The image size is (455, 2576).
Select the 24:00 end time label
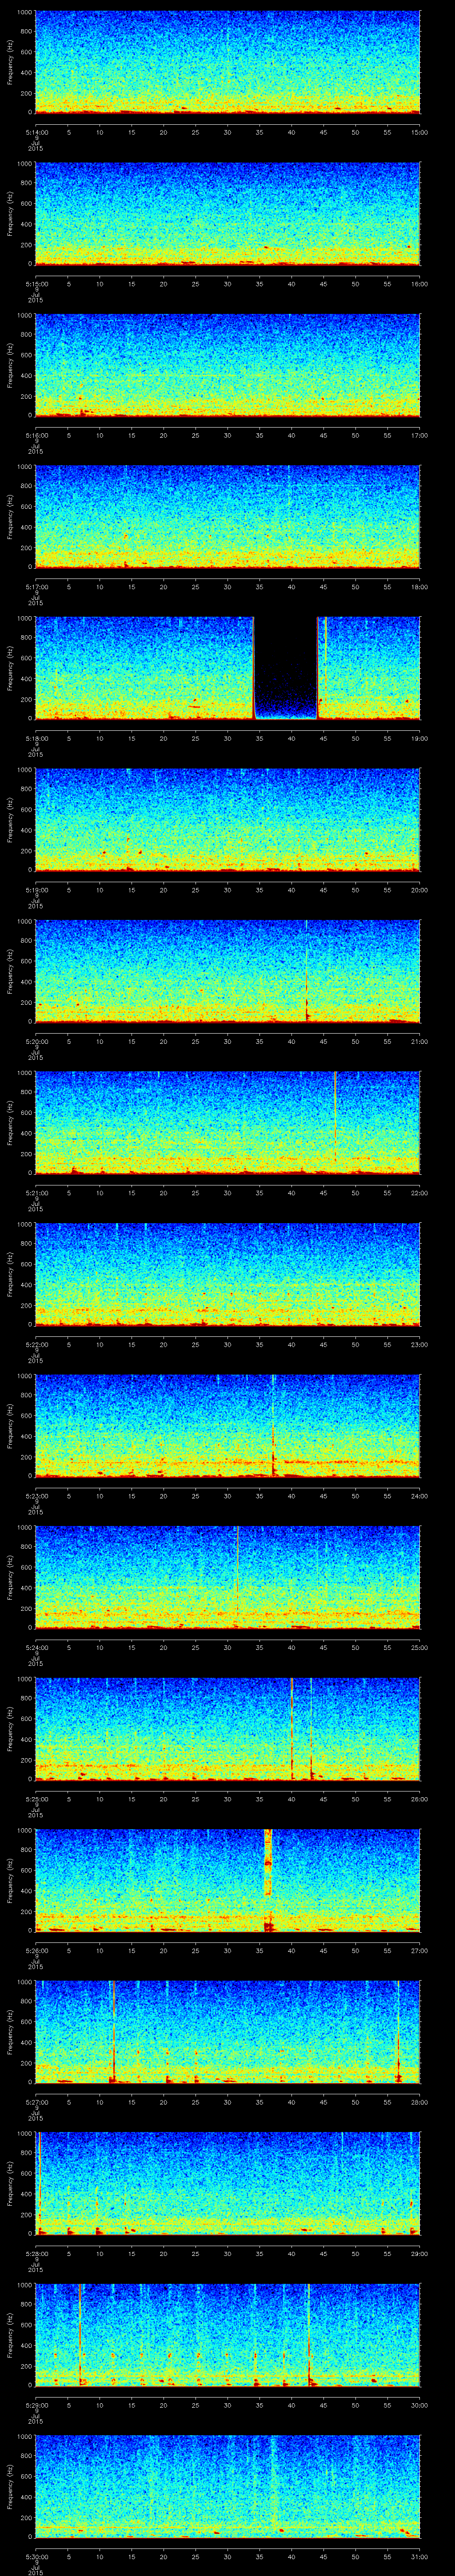click(x=419, y=1496)
